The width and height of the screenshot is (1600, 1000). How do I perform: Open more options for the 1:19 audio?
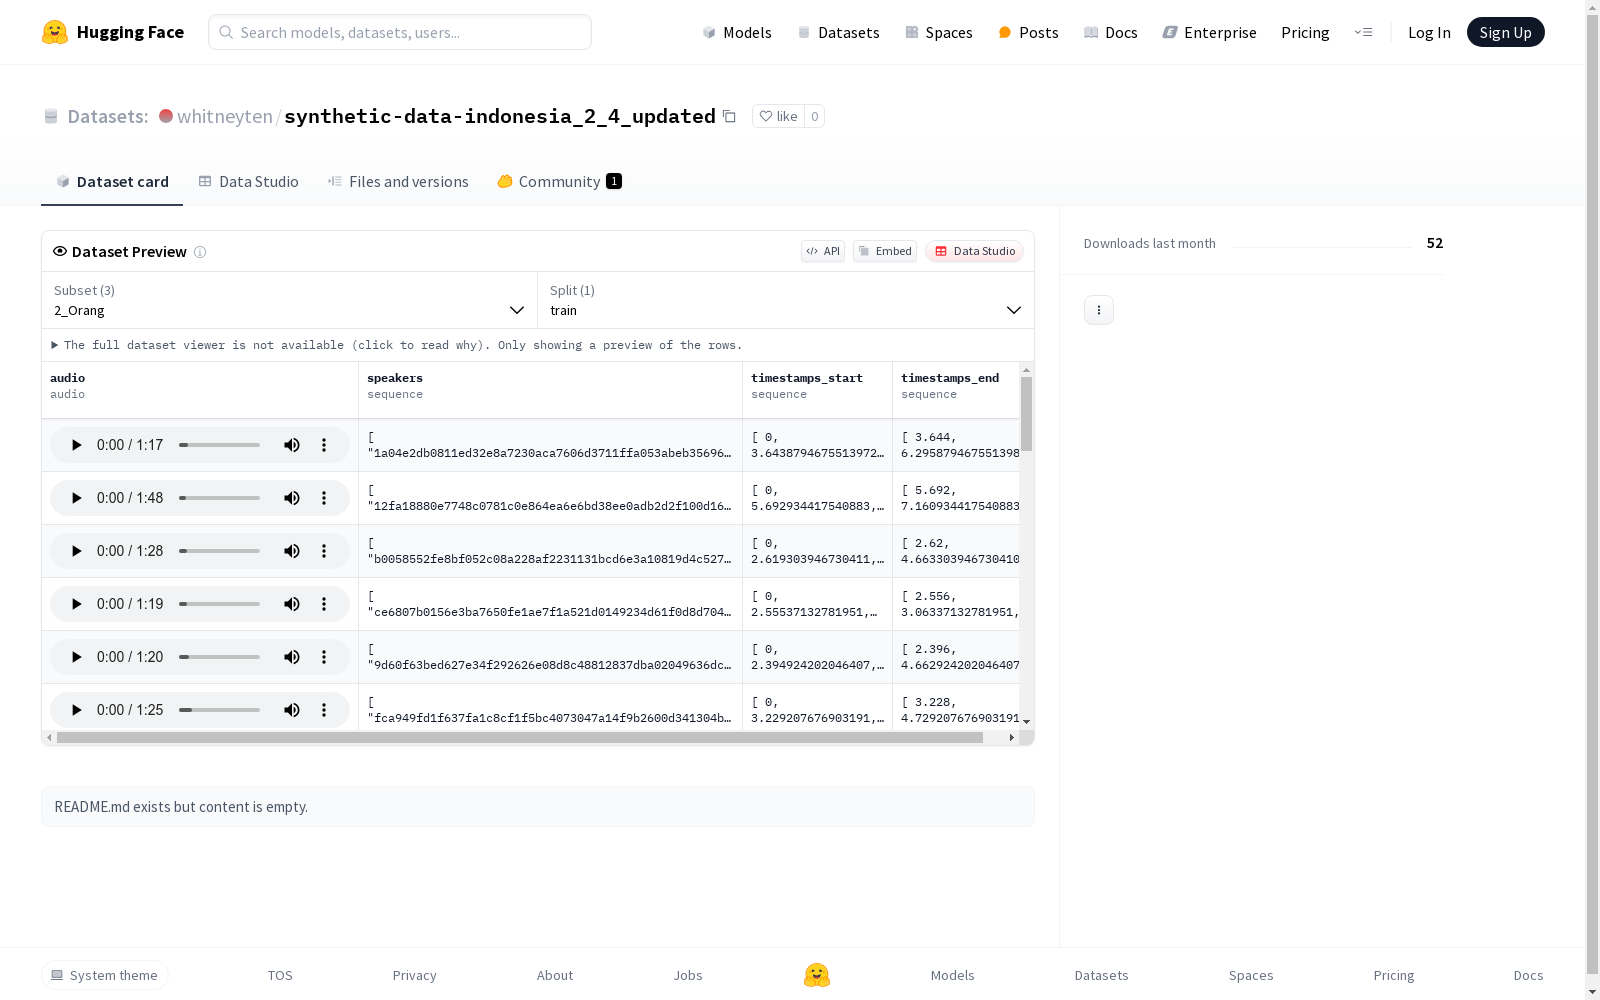(x=324, y=604)
